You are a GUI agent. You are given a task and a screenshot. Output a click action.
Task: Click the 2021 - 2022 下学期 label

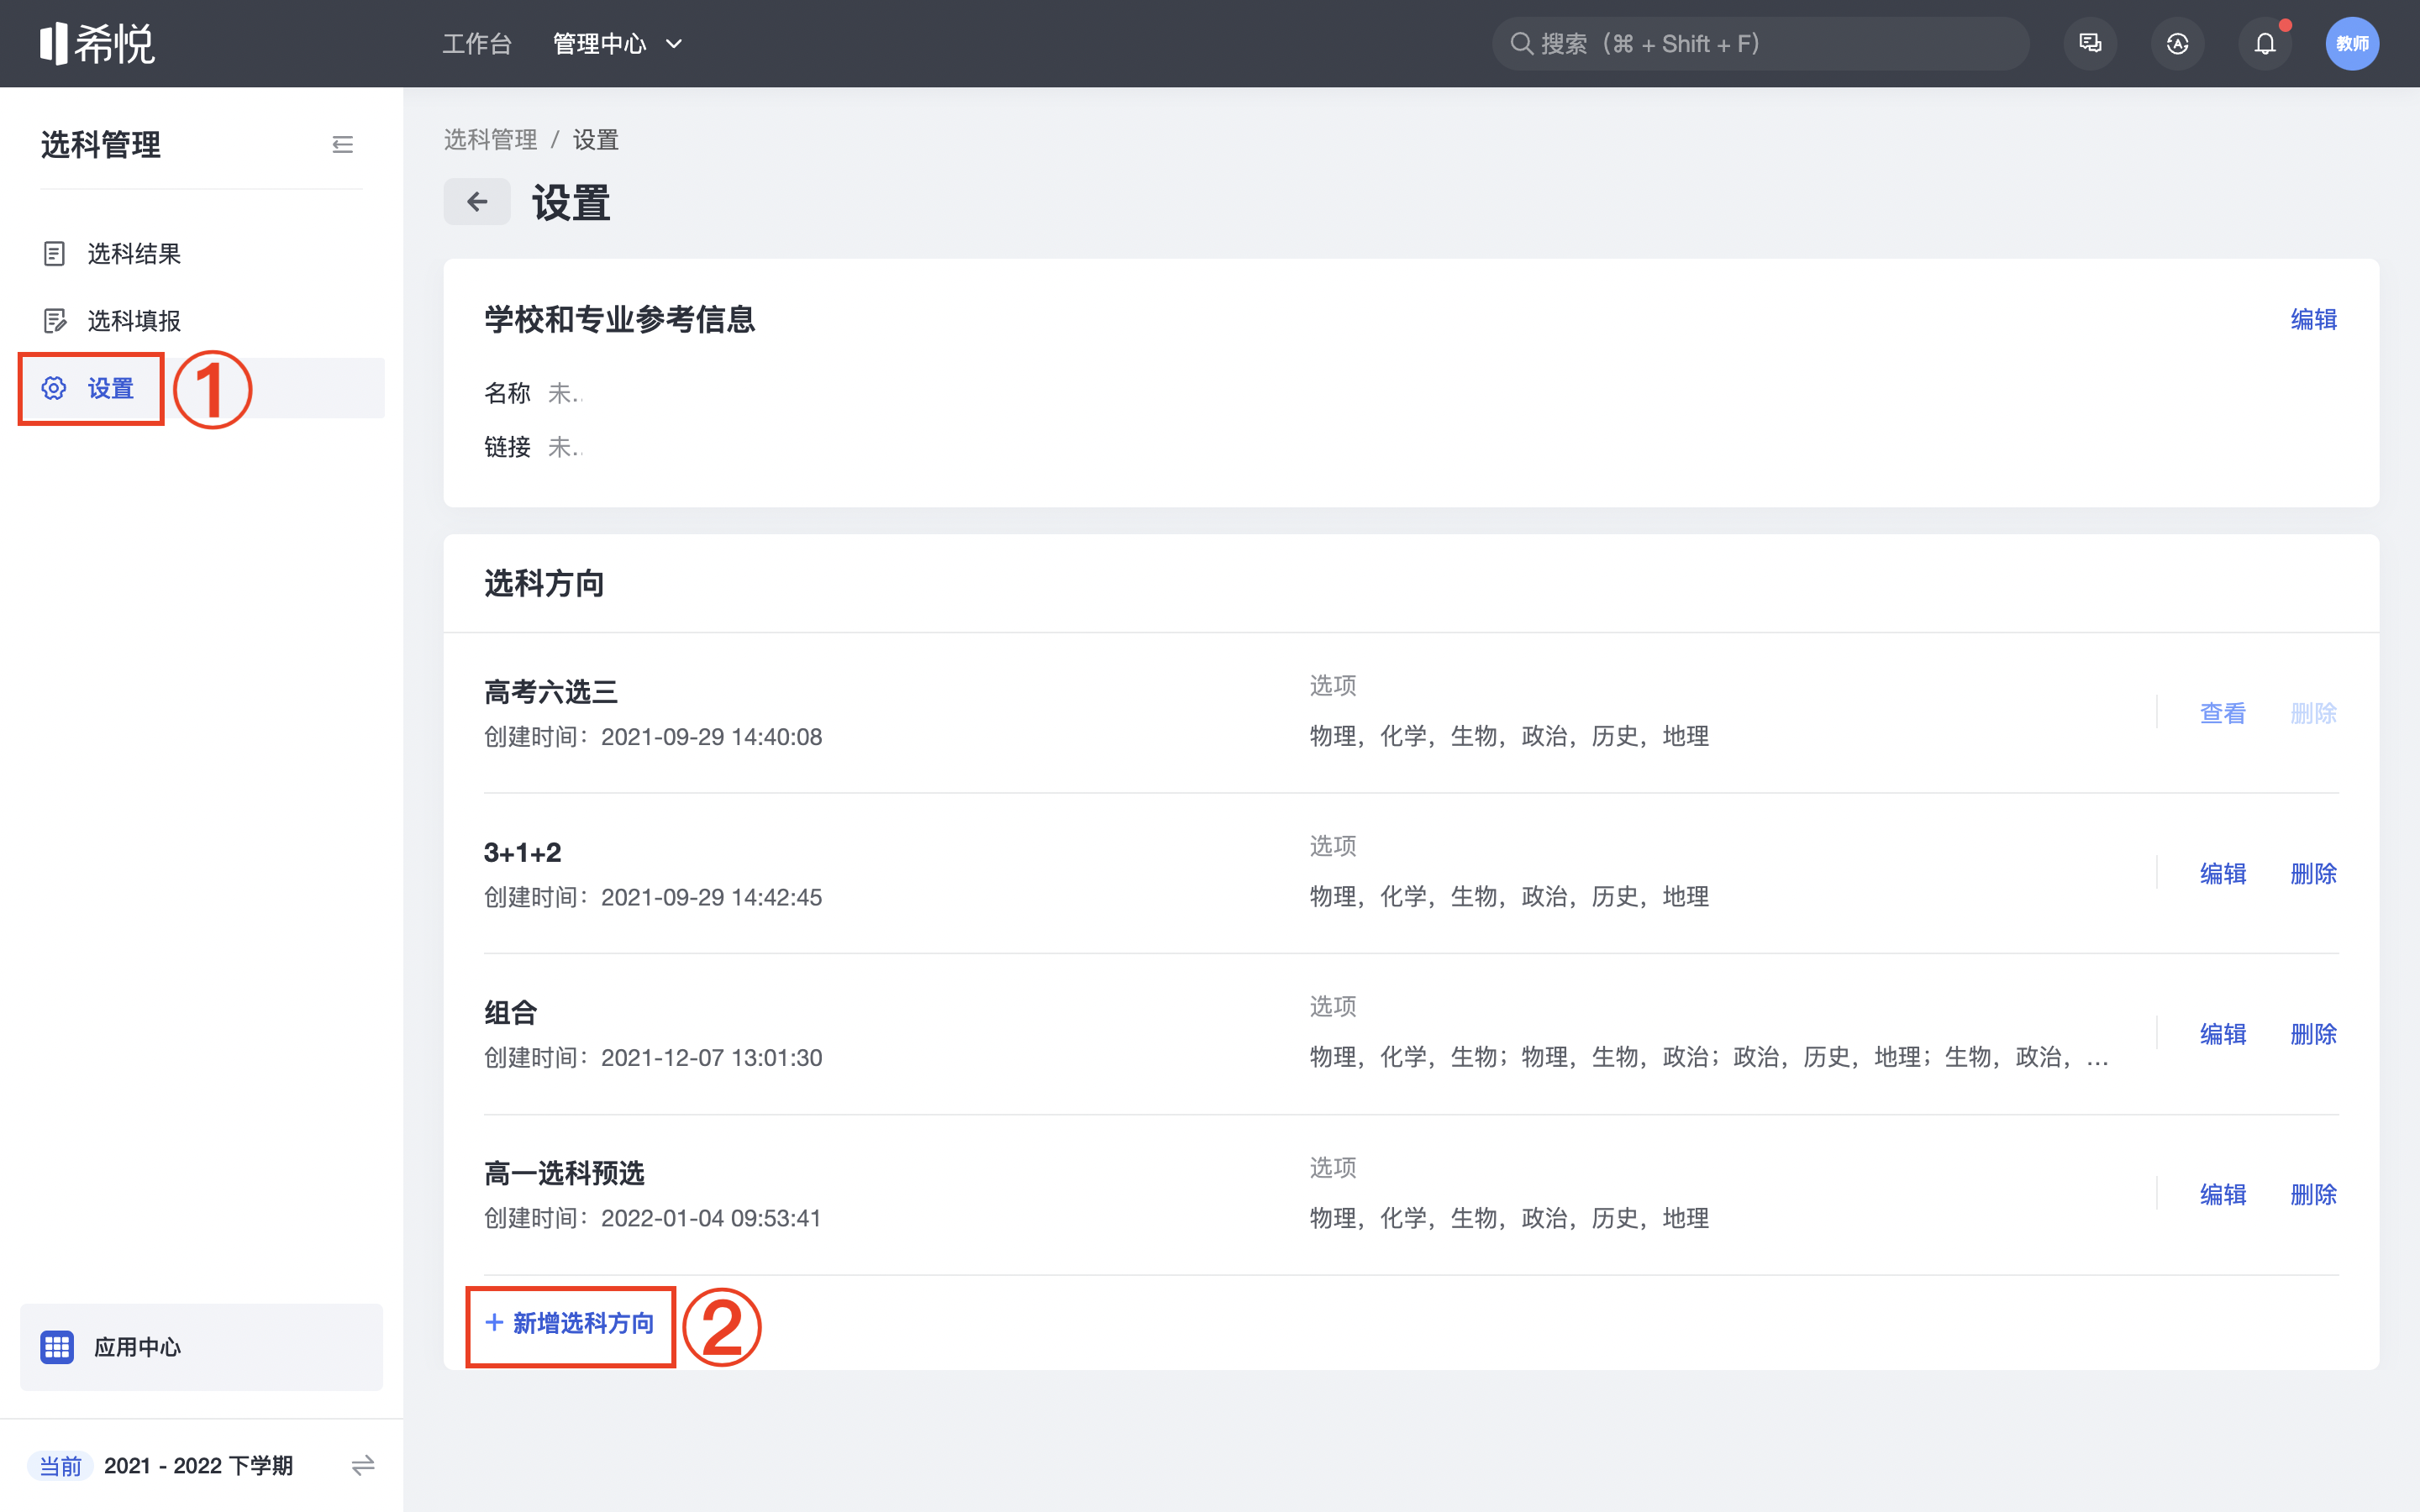(x=198, y=1466)
